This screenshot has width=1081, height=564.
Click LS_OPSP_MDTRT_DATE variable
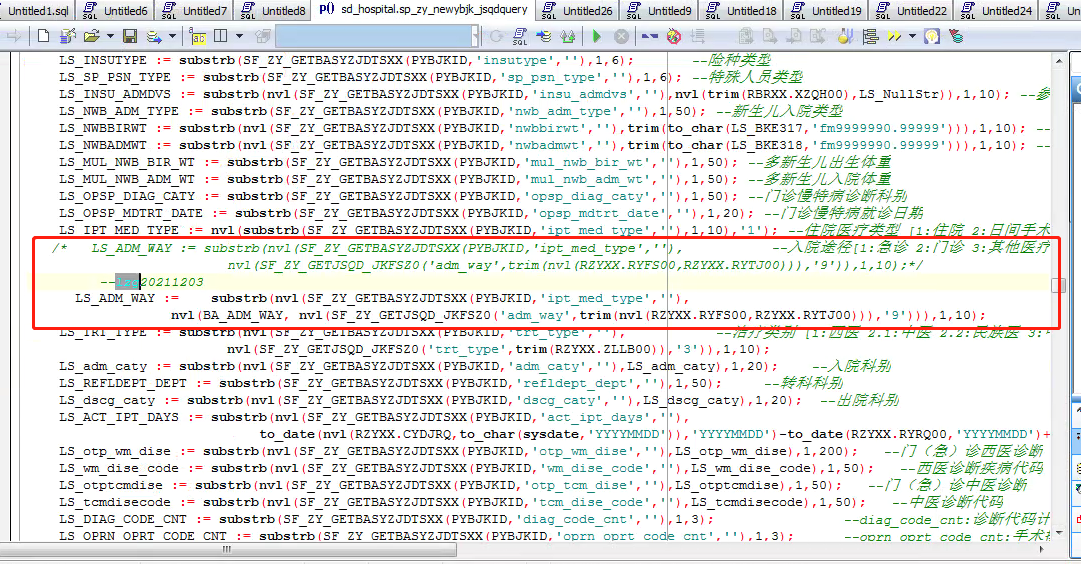tap(131, 213)
